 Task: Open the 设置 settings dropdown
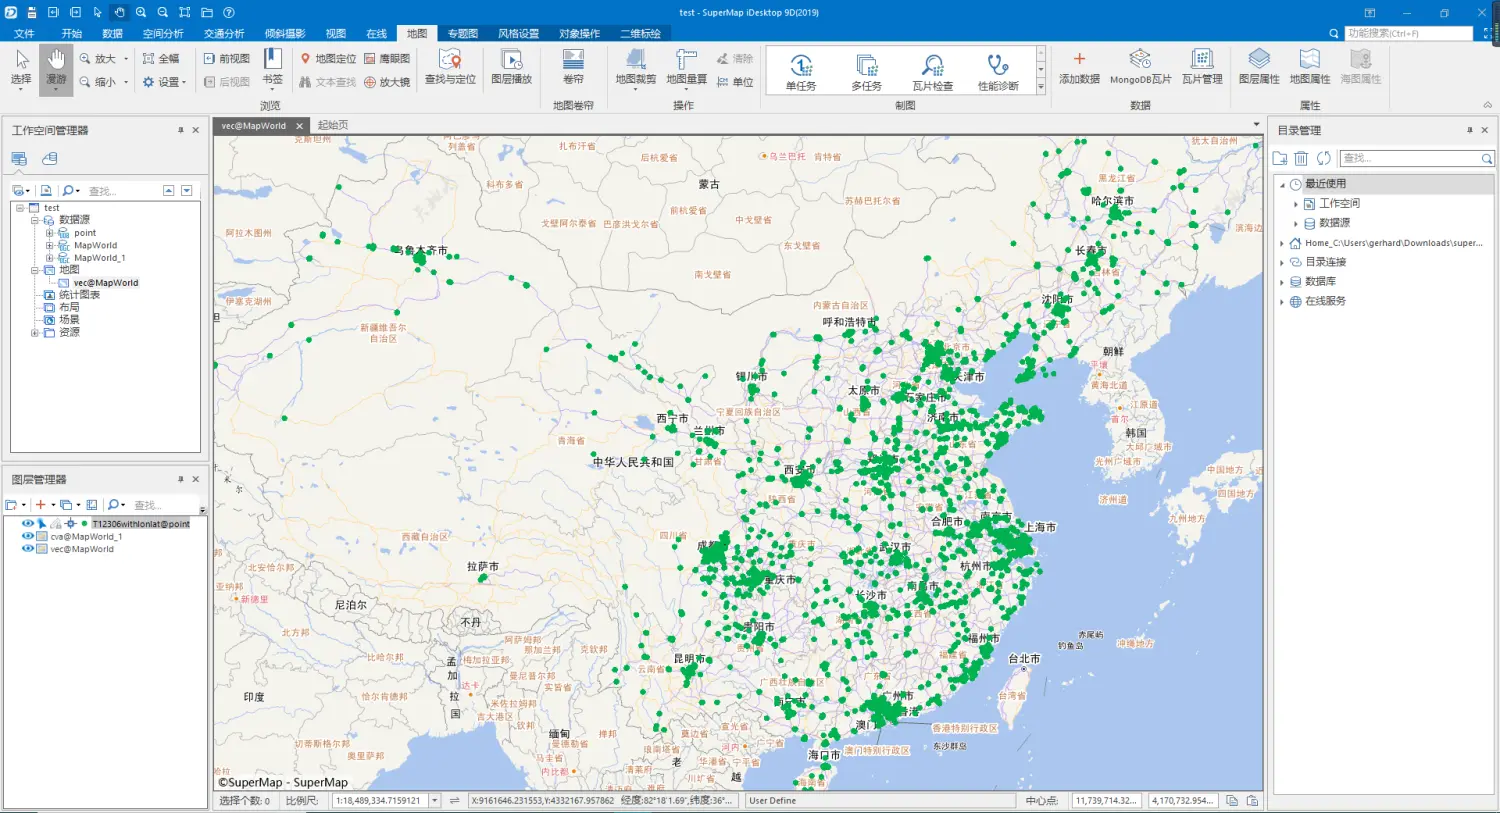(x=164, y=82)
